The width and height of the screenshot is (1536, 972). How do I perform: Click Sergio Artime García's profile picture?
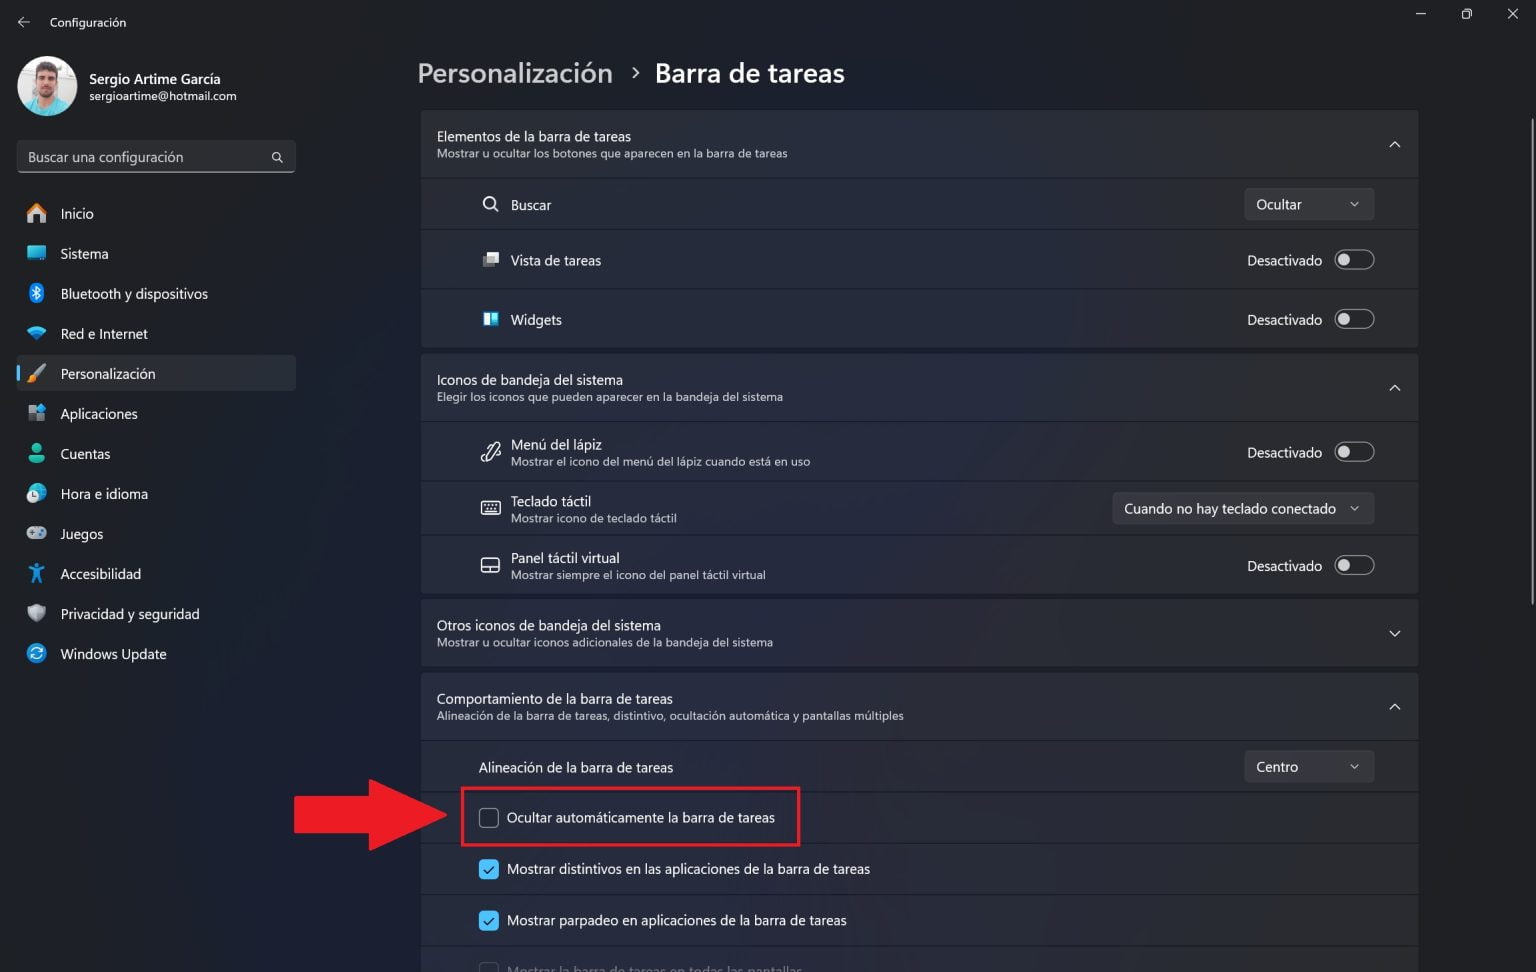click(x=47, y=86)
